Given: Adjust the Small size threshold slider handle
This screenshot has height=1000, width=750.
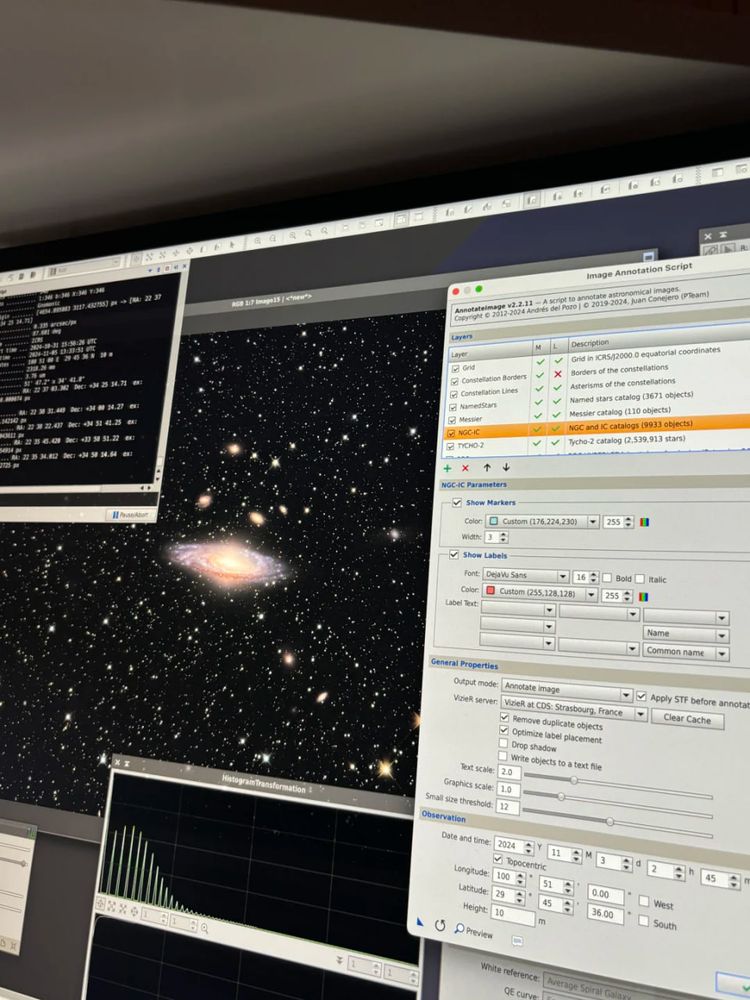Looking at the screenshot, I should [x=610, y=822].
